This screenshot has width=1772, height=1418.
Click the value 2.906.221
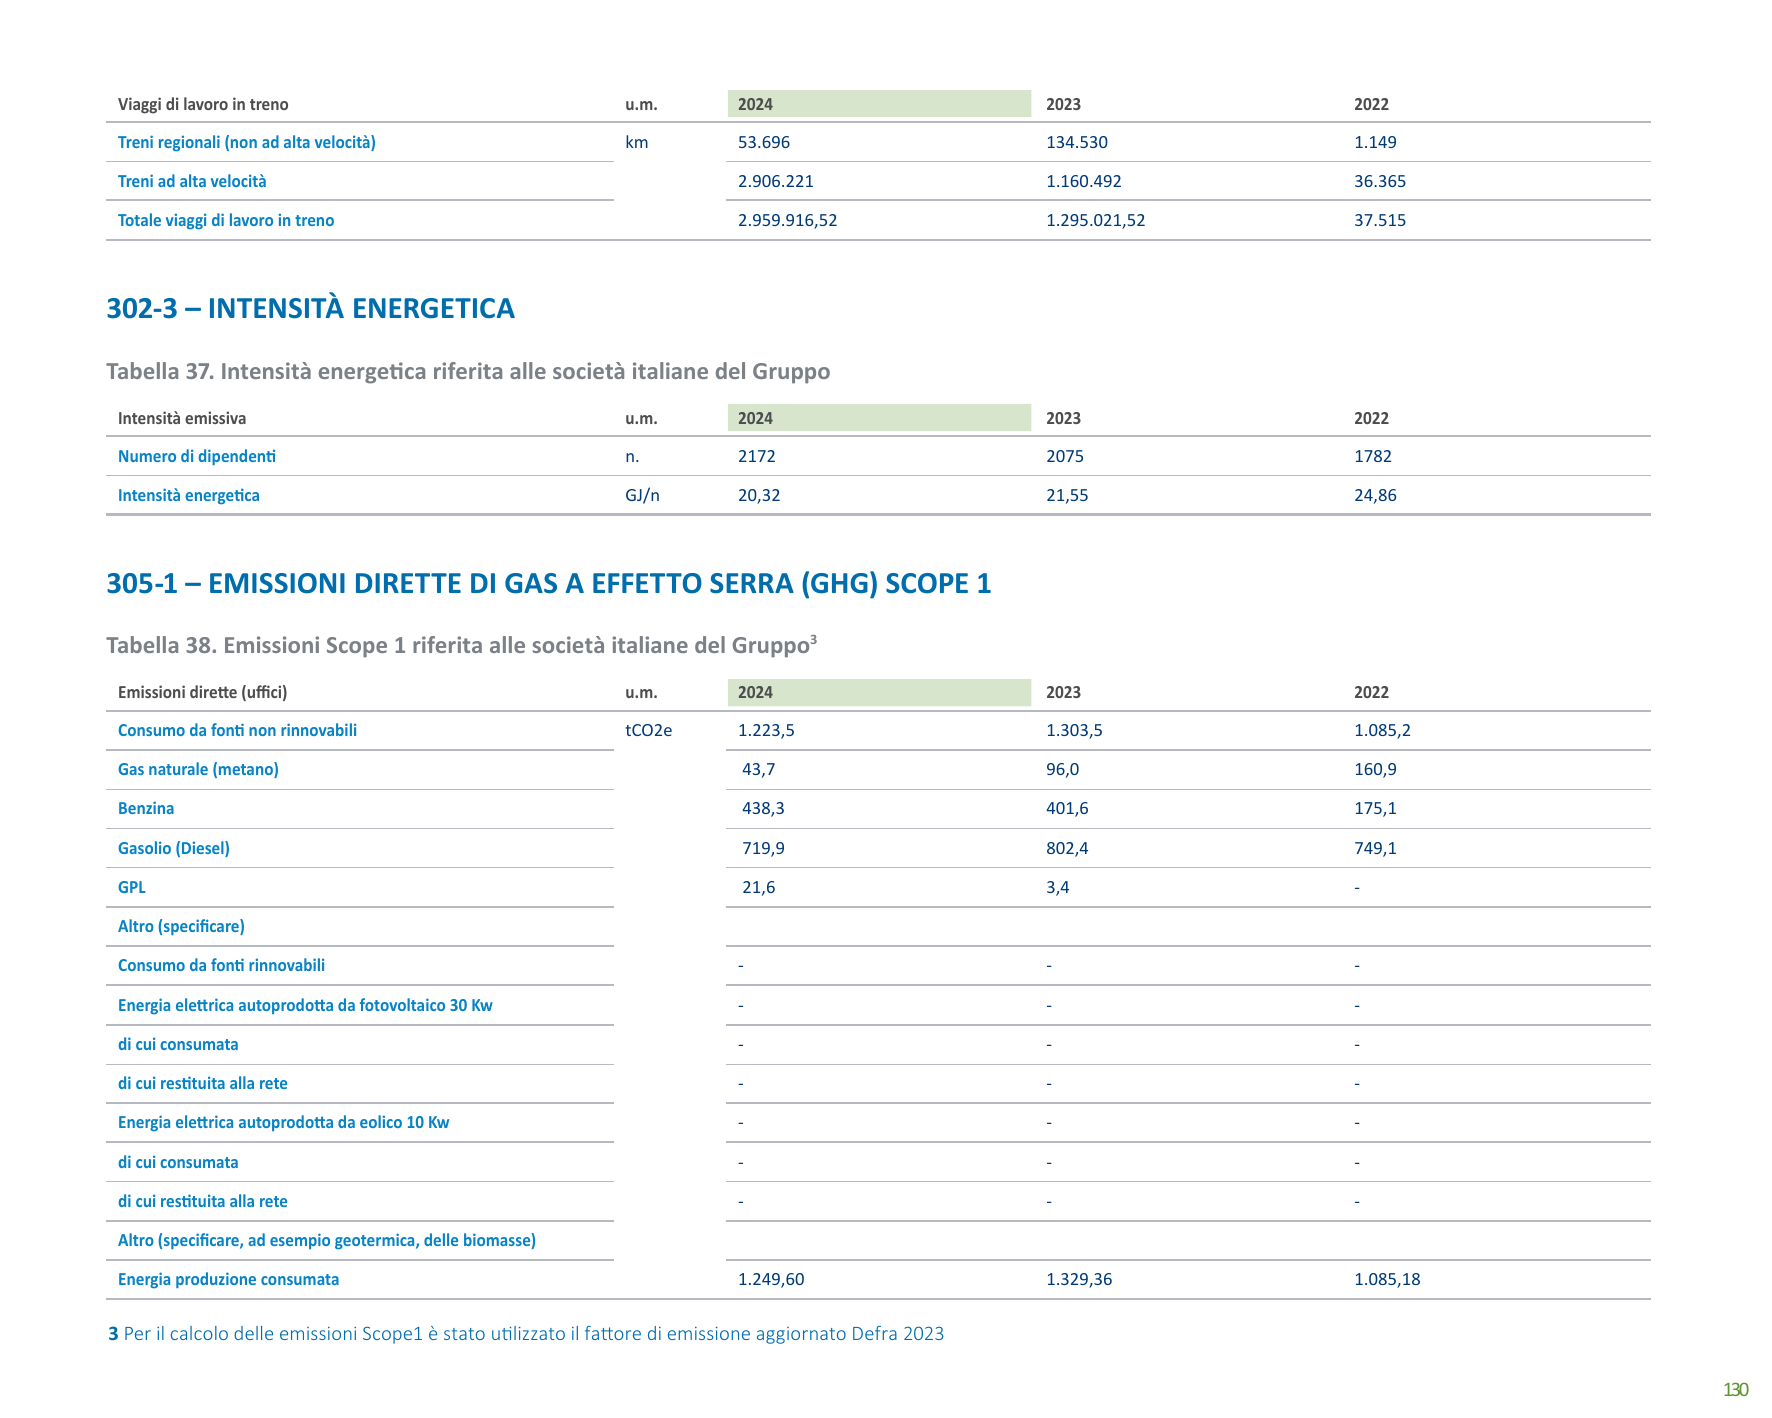click(x=776, y=181)
